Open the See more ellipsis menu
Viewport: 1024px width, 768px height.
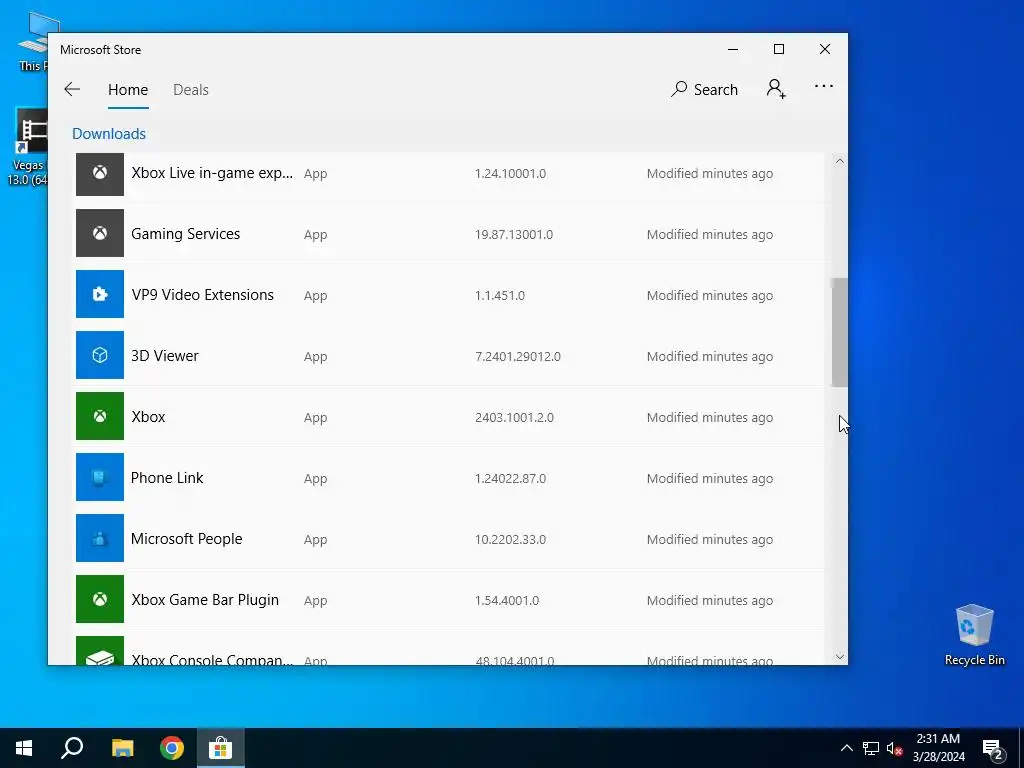click(824, 86)
